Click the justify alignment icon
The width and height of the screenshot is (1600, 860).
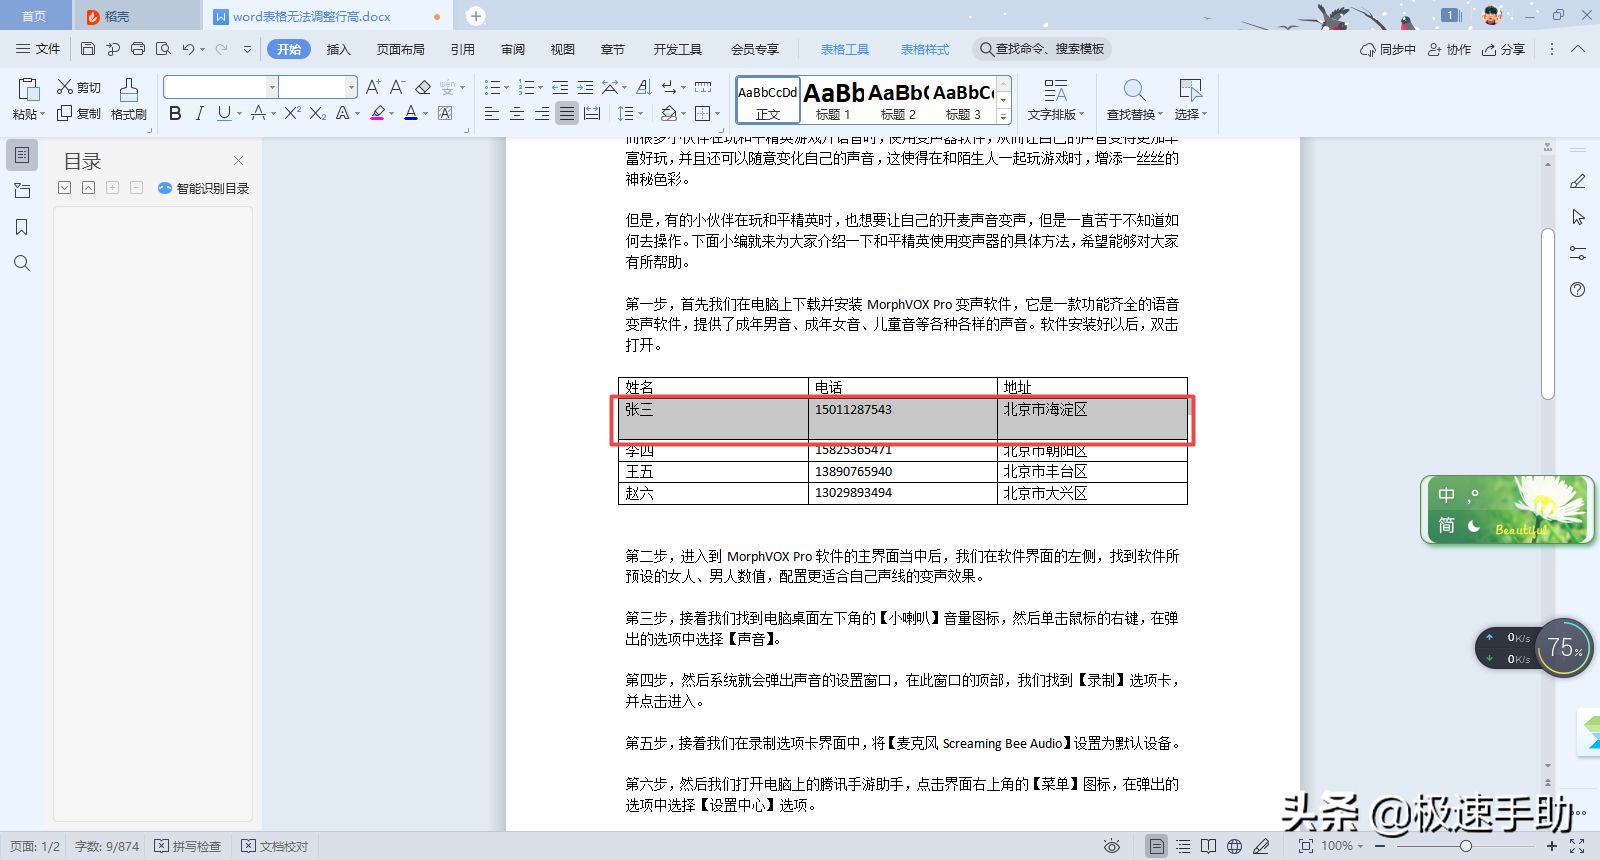(x=567, y=114)
